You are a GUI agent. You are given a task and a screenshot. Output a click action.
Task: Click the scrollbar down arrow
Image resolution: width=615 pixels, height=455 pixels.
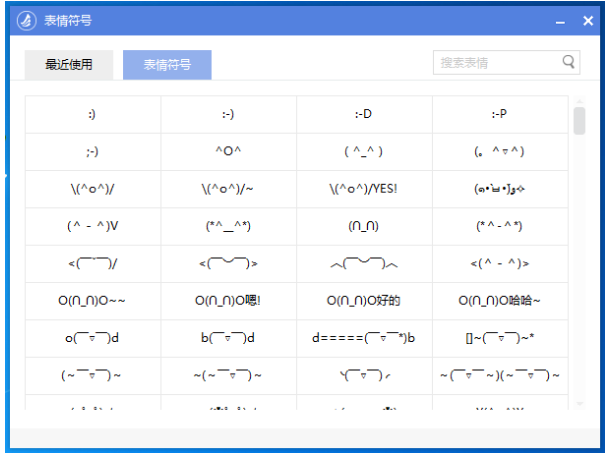click(579, 403)
